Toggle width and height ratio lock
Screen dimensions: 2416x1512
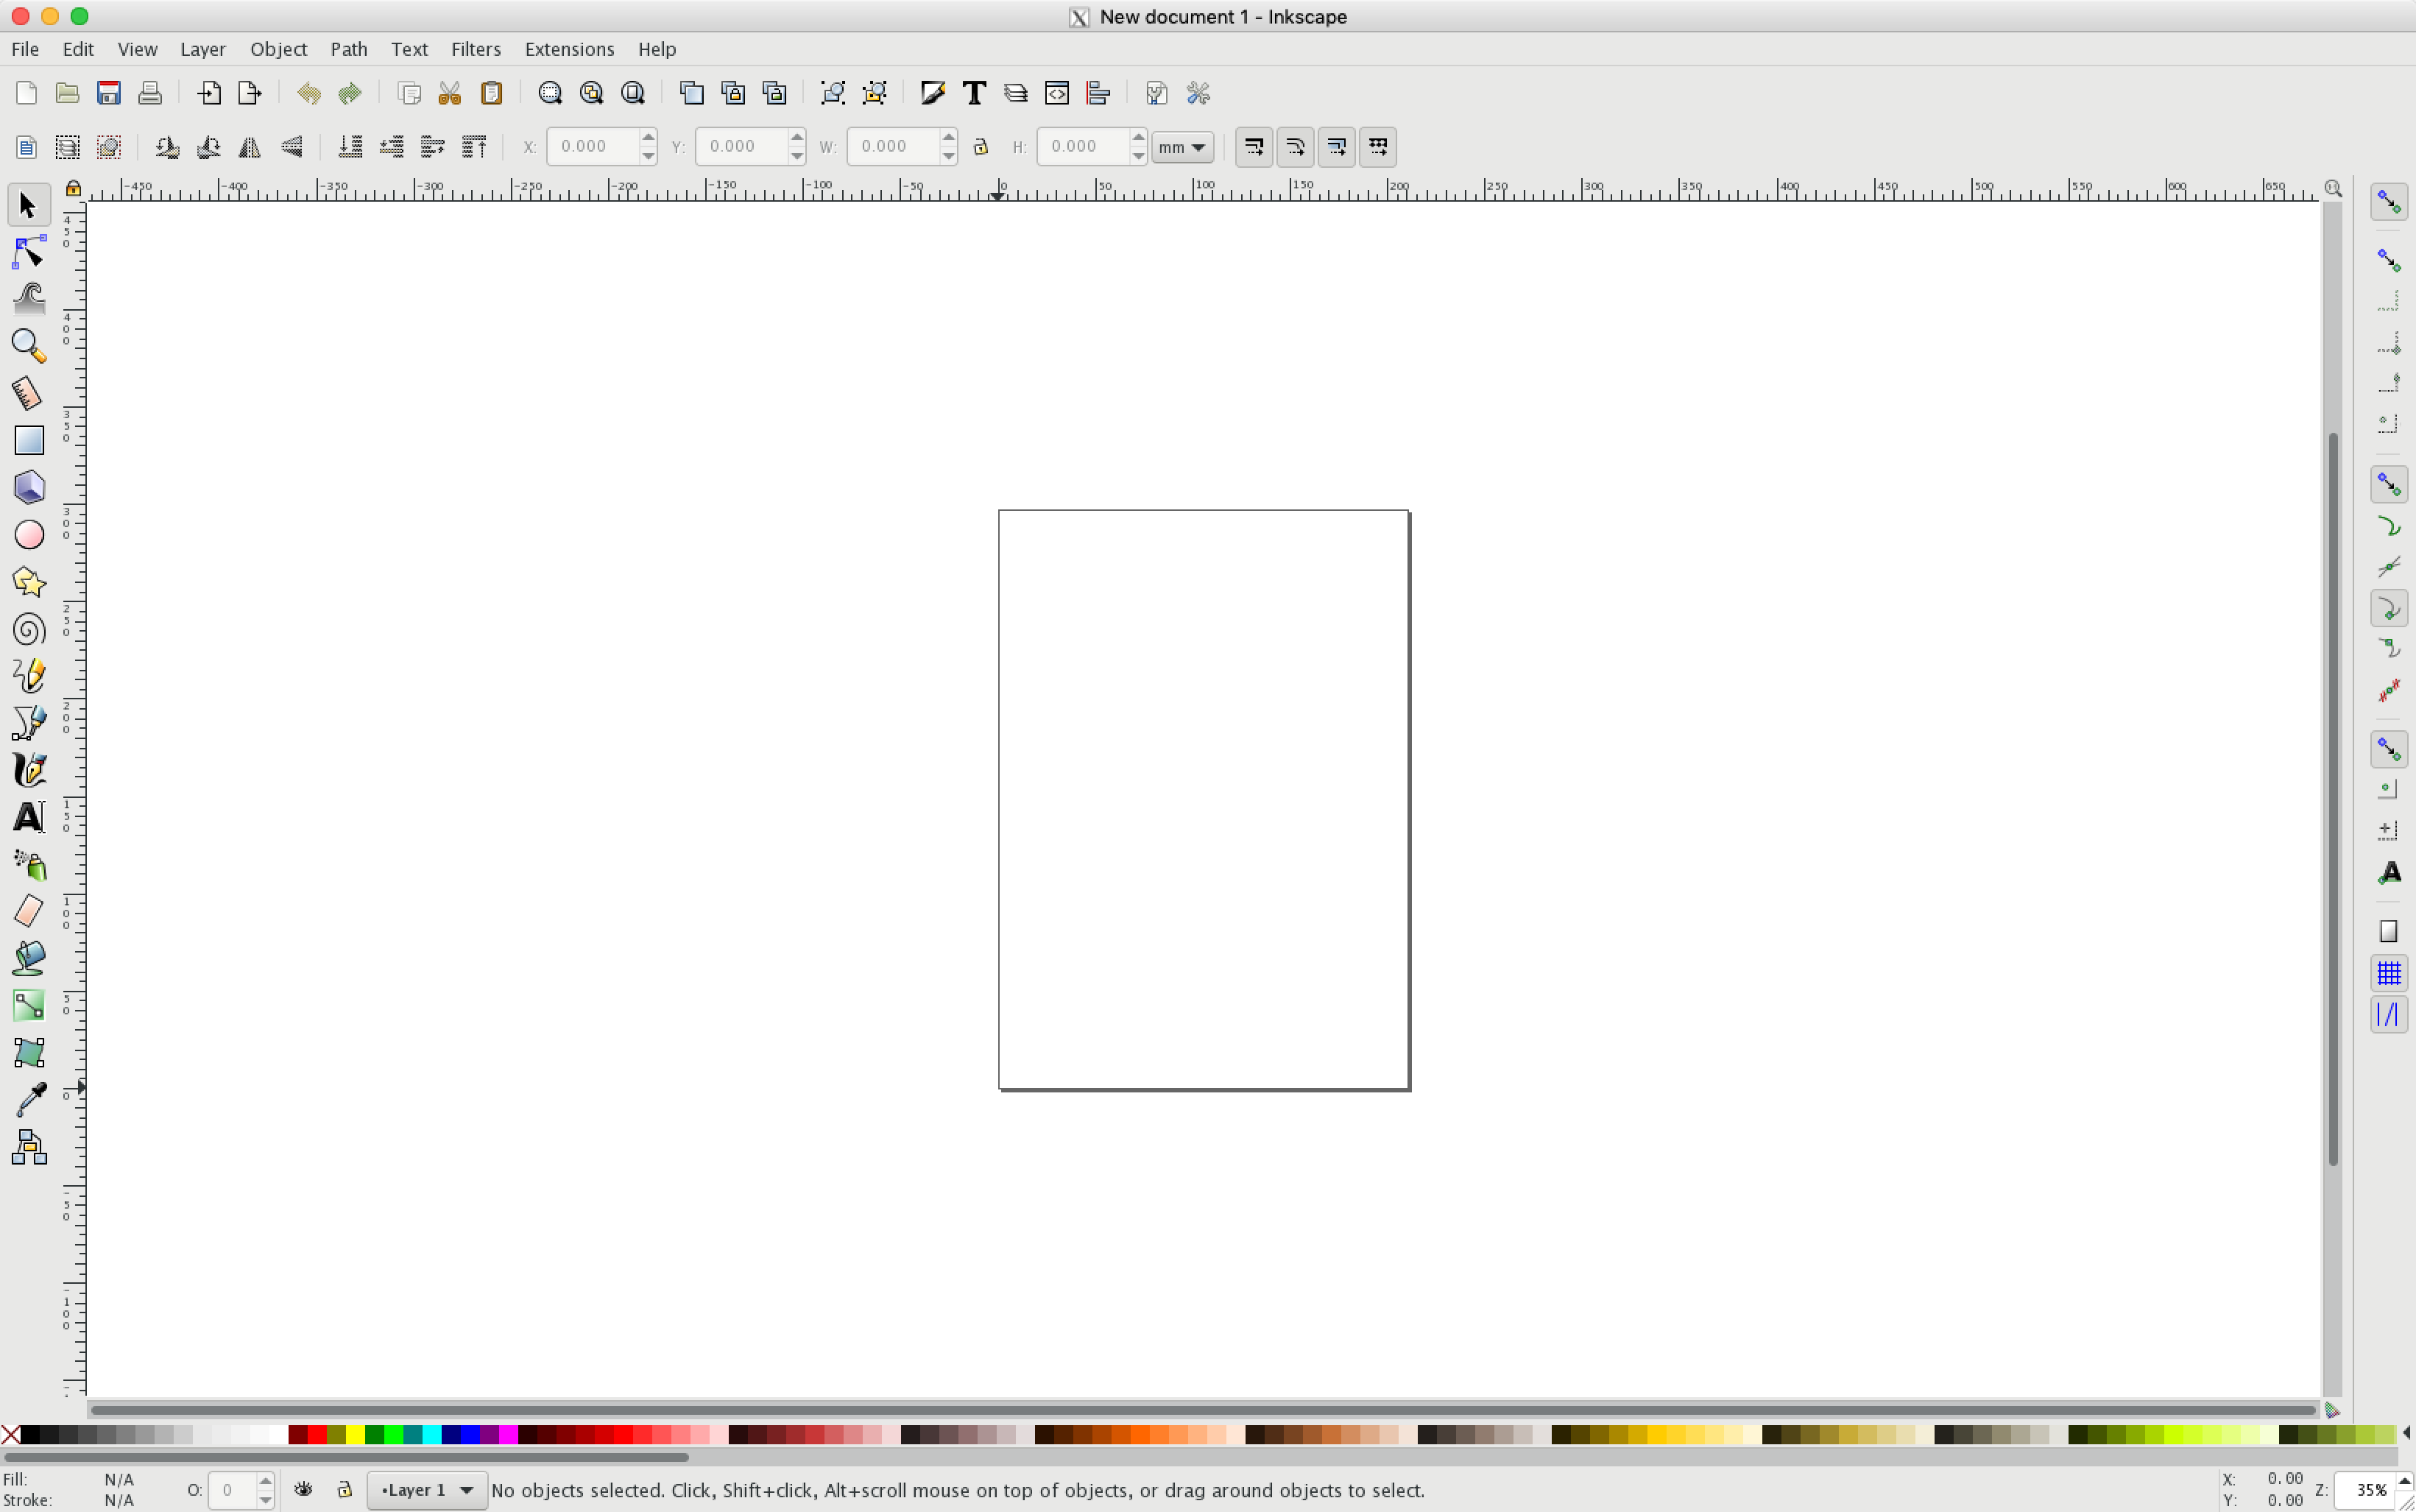(x=980, y=147)
